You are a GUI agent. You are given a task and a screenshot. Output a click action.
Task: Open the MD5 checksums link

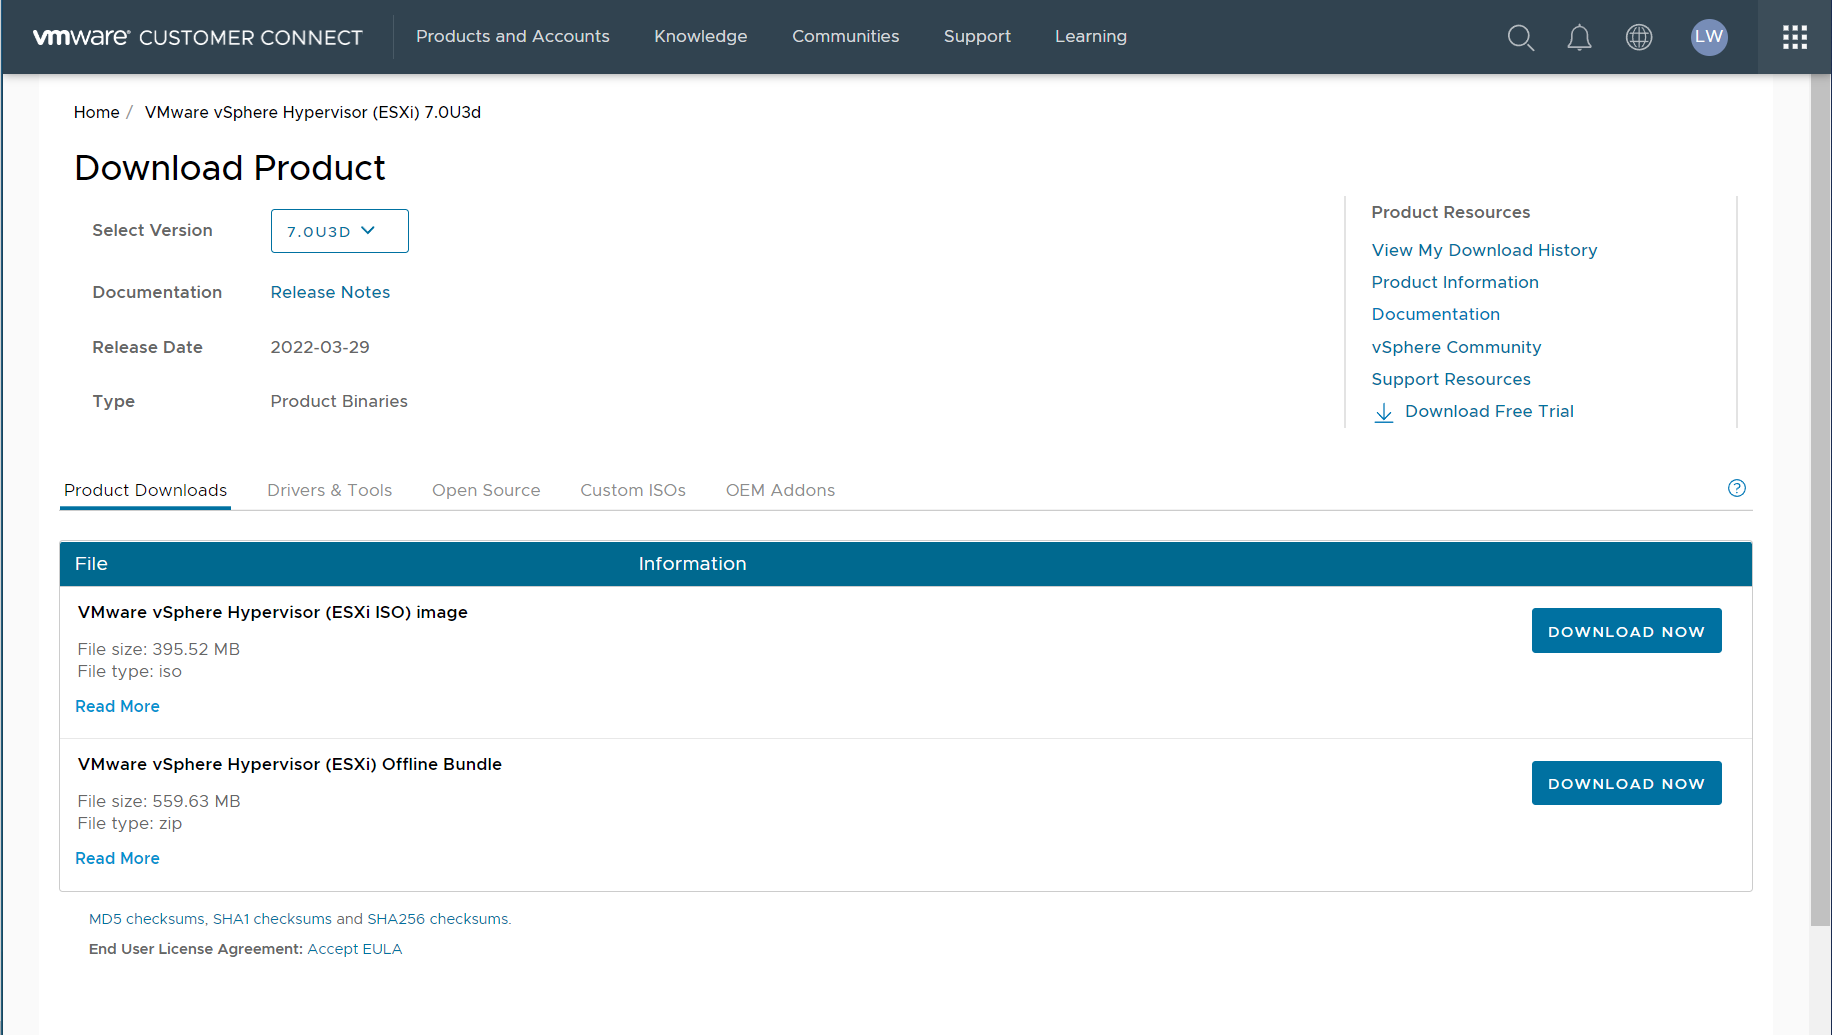click(x=147, y=919)
